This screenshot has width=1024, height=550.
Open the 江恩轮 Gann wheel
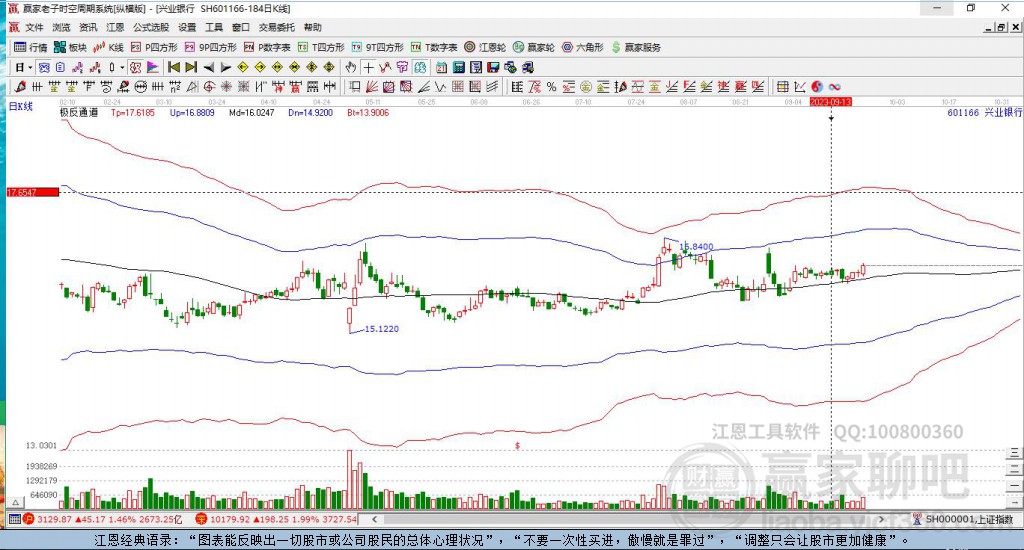pyautogui.click(x=485, y=47)
